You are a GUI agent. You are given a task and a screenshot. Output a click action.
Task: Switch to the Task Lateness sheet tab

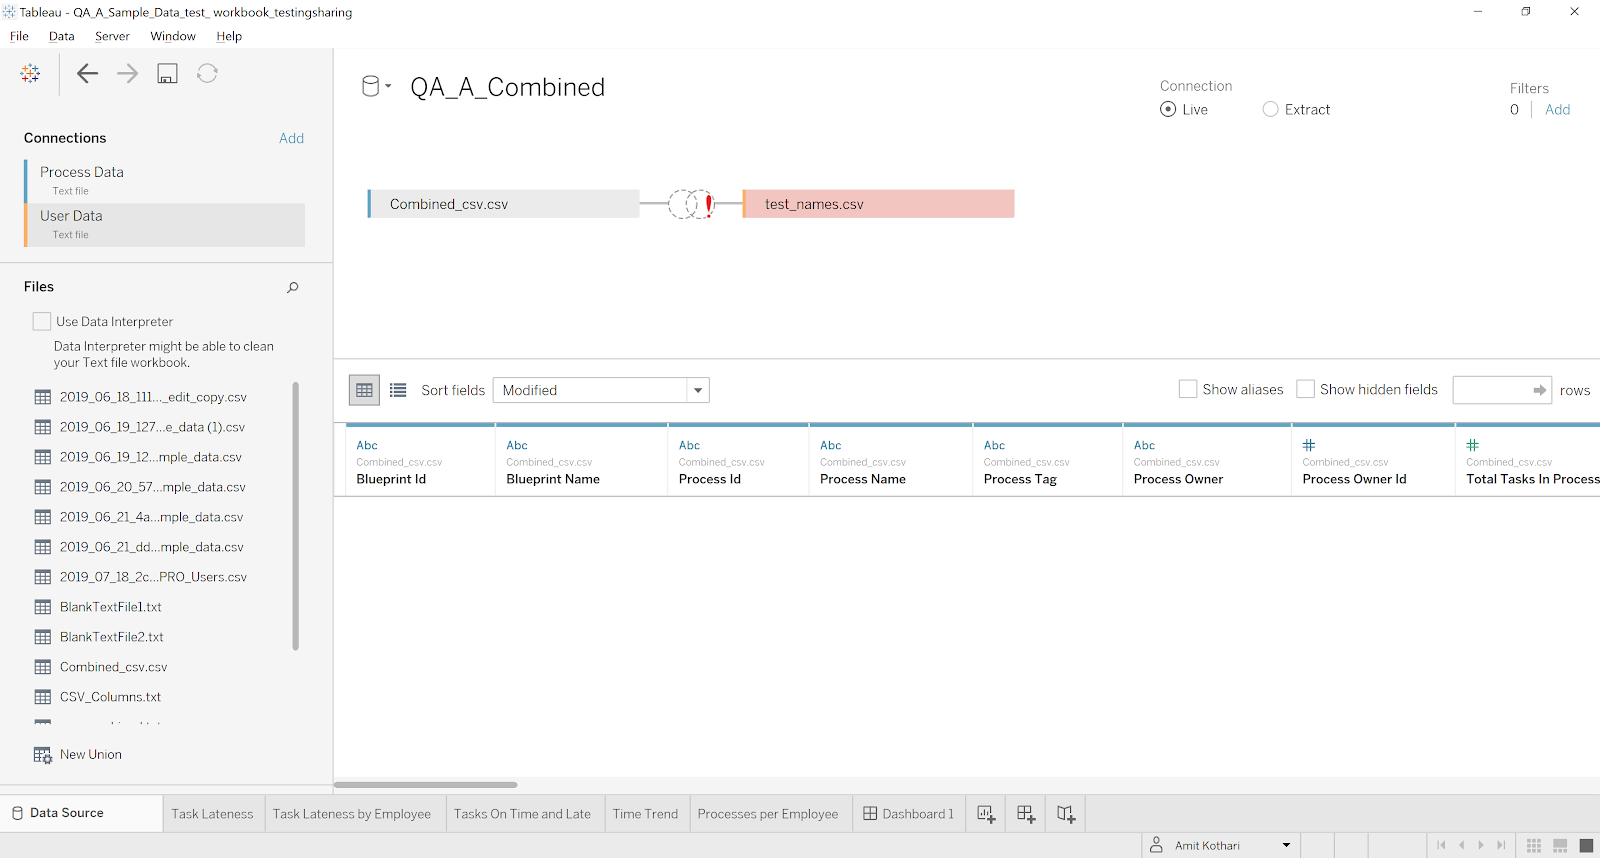tap(213, 814)
